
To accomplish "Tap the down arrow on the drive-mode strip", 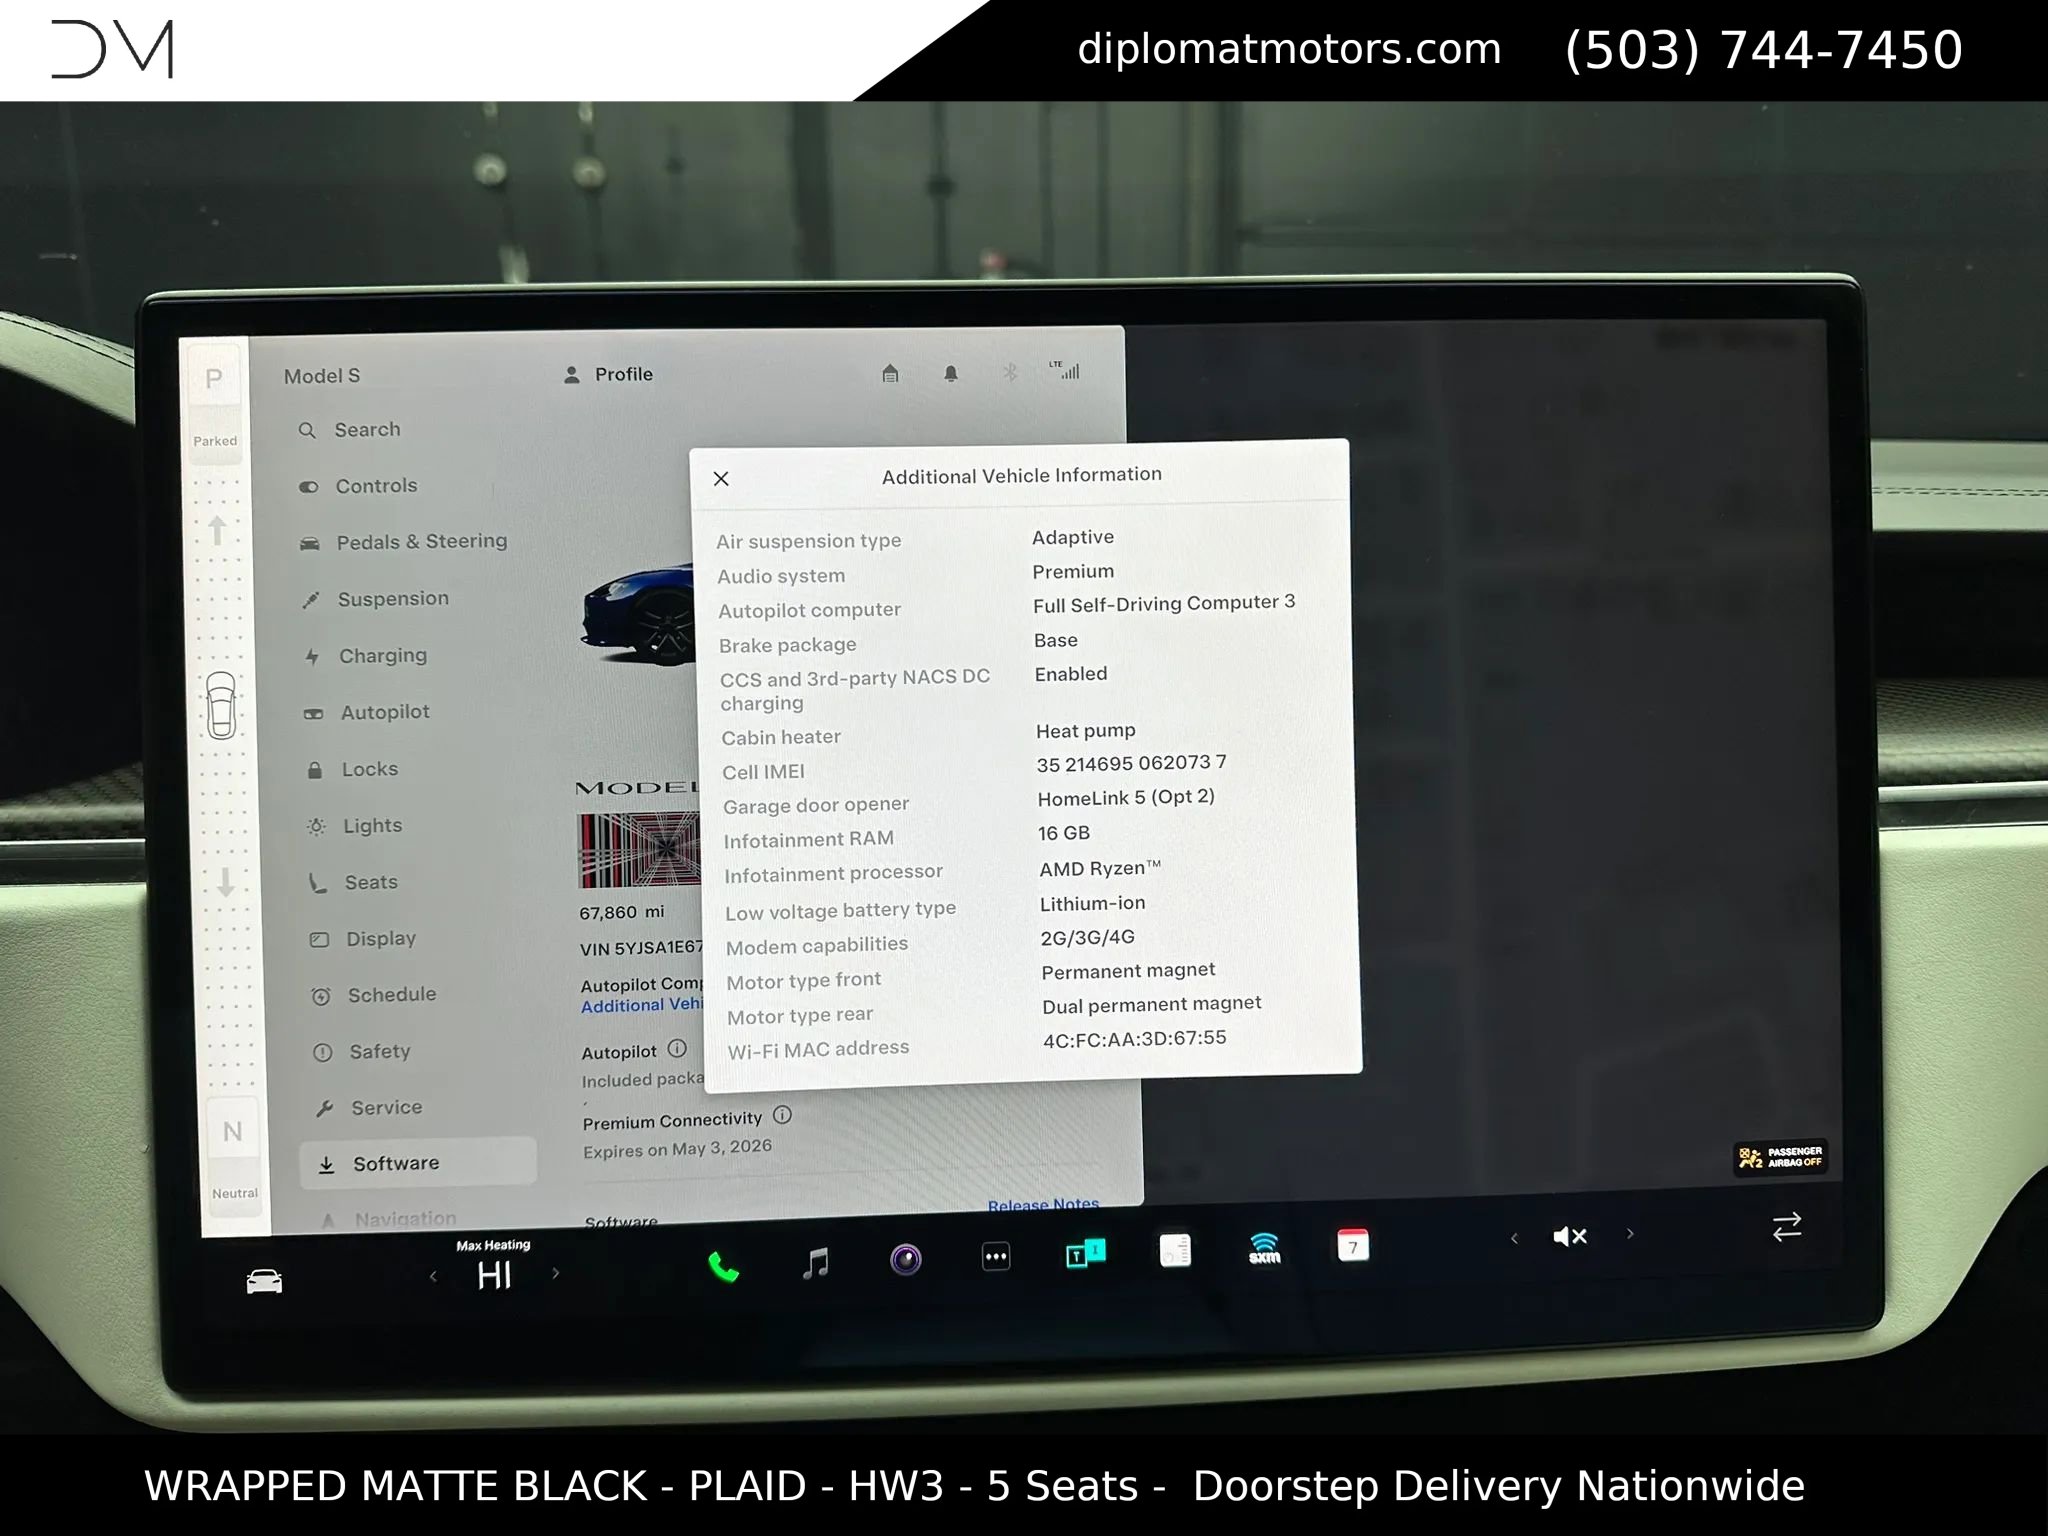I will tap(226, 882).
